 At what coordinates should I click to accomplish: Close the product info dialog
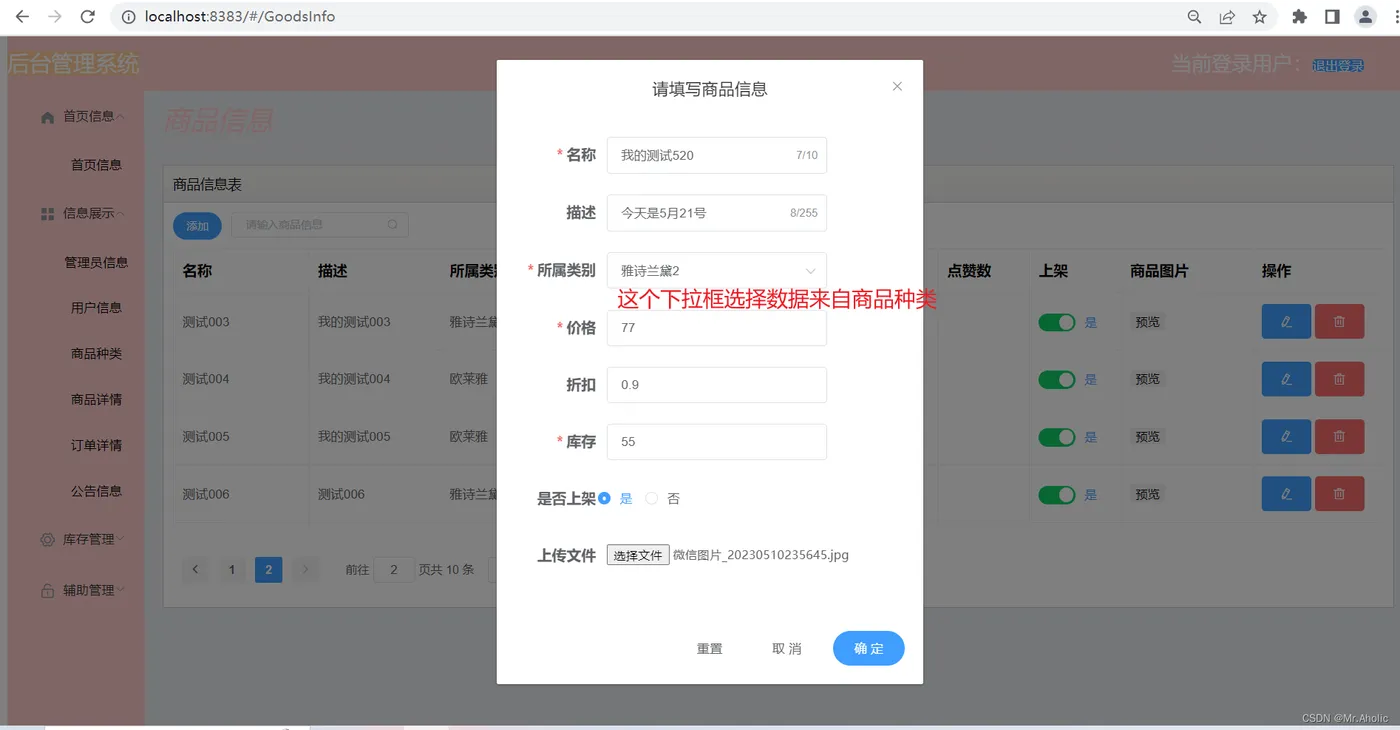click(897, 86)
